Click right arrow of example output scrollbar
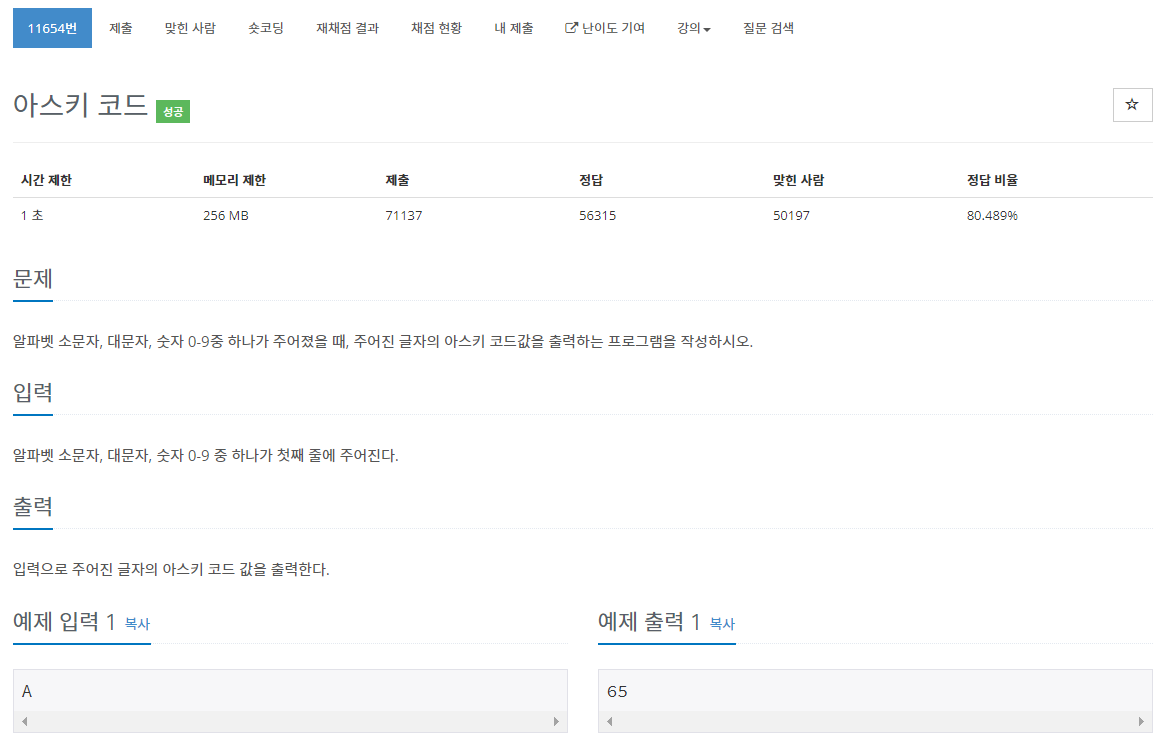The width and height of the screenshot is (1168, 748). point(1140,721)
